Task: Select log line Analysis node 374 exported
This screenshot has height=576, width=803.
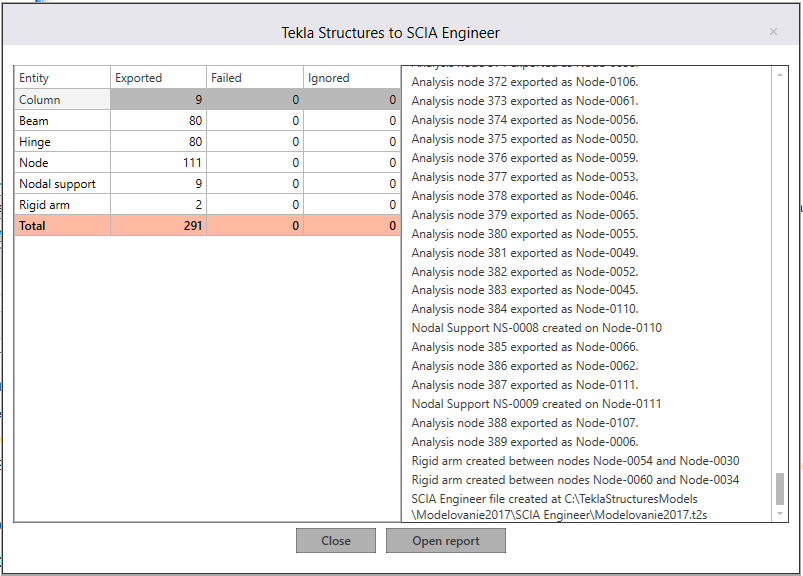Action: (x=525, y=120)
